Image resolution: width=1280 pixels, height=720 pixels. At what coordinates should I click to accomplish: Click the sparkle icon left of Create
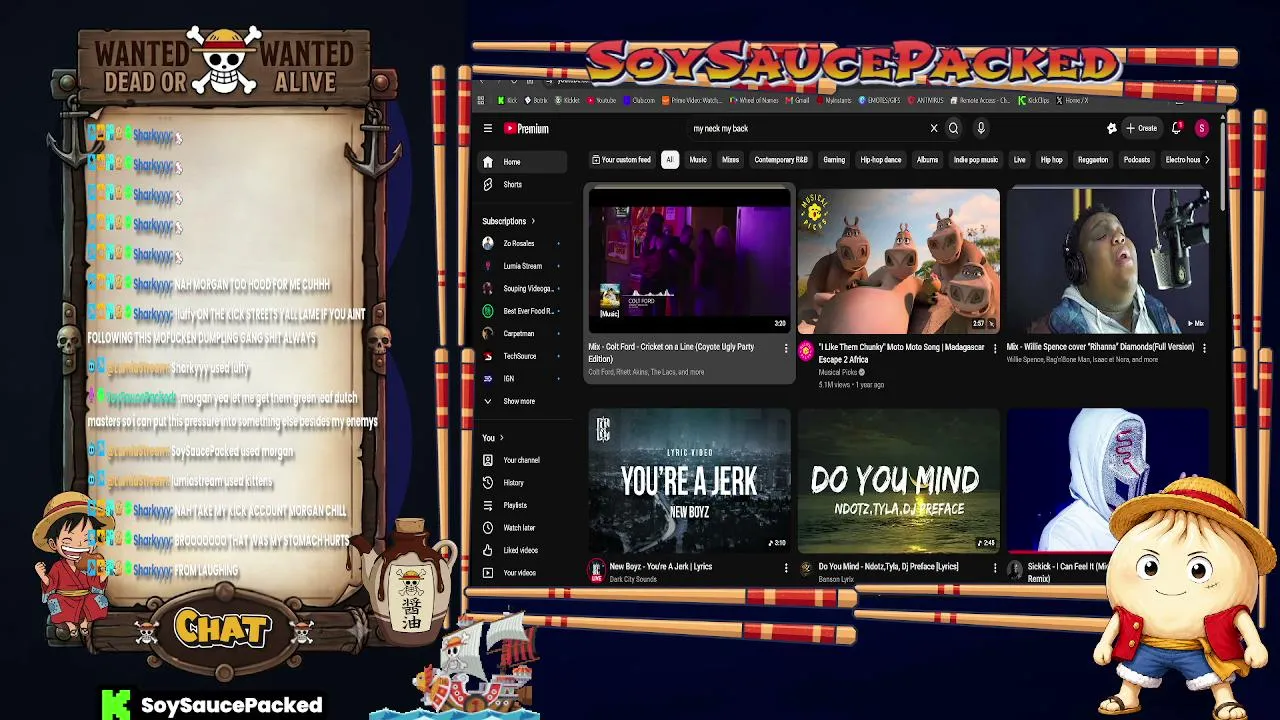point(1111,128)
